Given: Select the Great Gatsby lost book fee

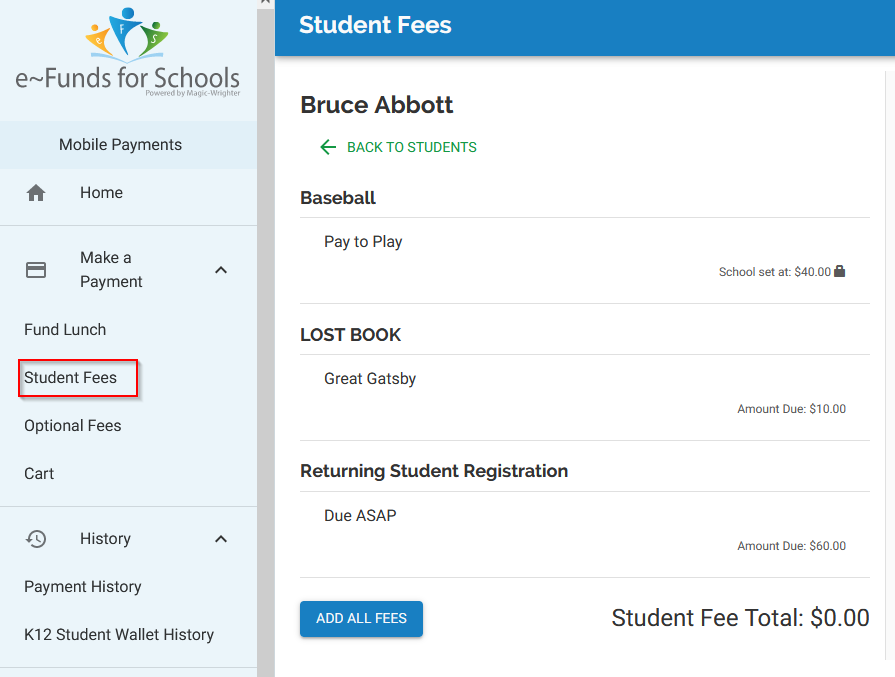Looking at the screenshot, I should click(x=370, y=379).
